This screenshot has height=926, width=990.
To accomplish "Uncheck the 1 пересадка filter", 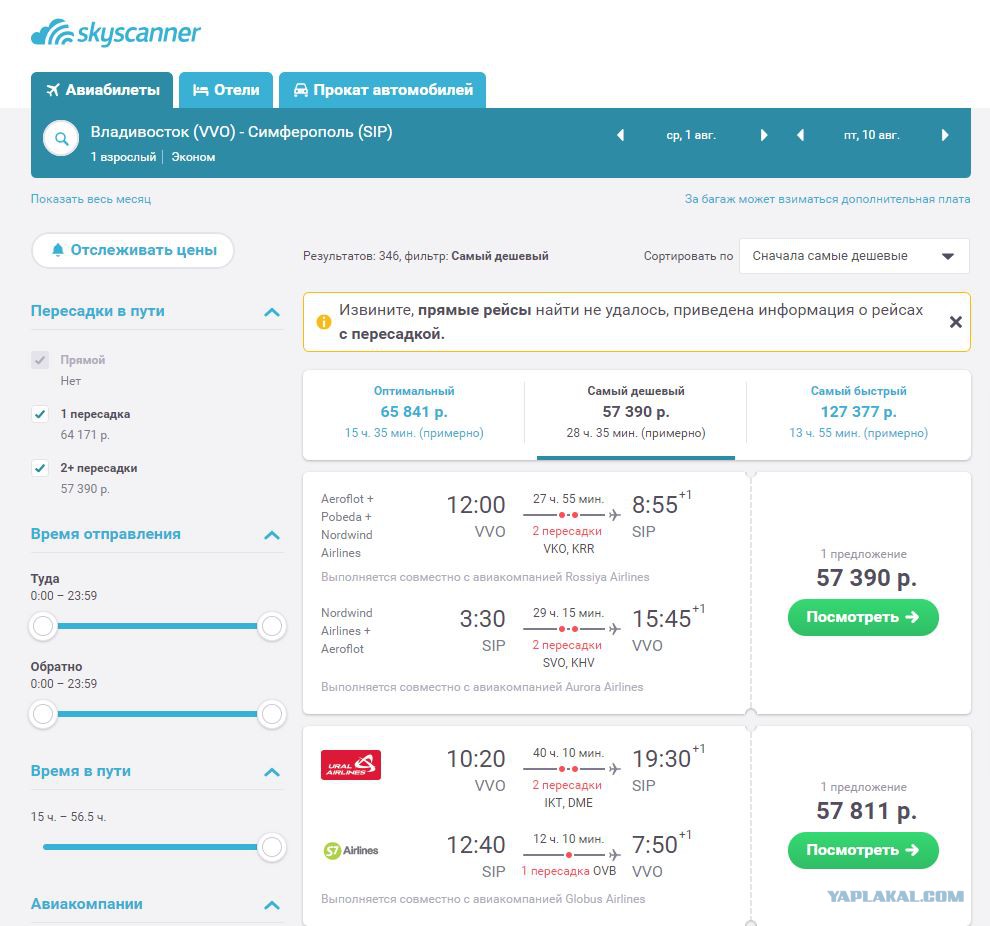I will 40,414.
